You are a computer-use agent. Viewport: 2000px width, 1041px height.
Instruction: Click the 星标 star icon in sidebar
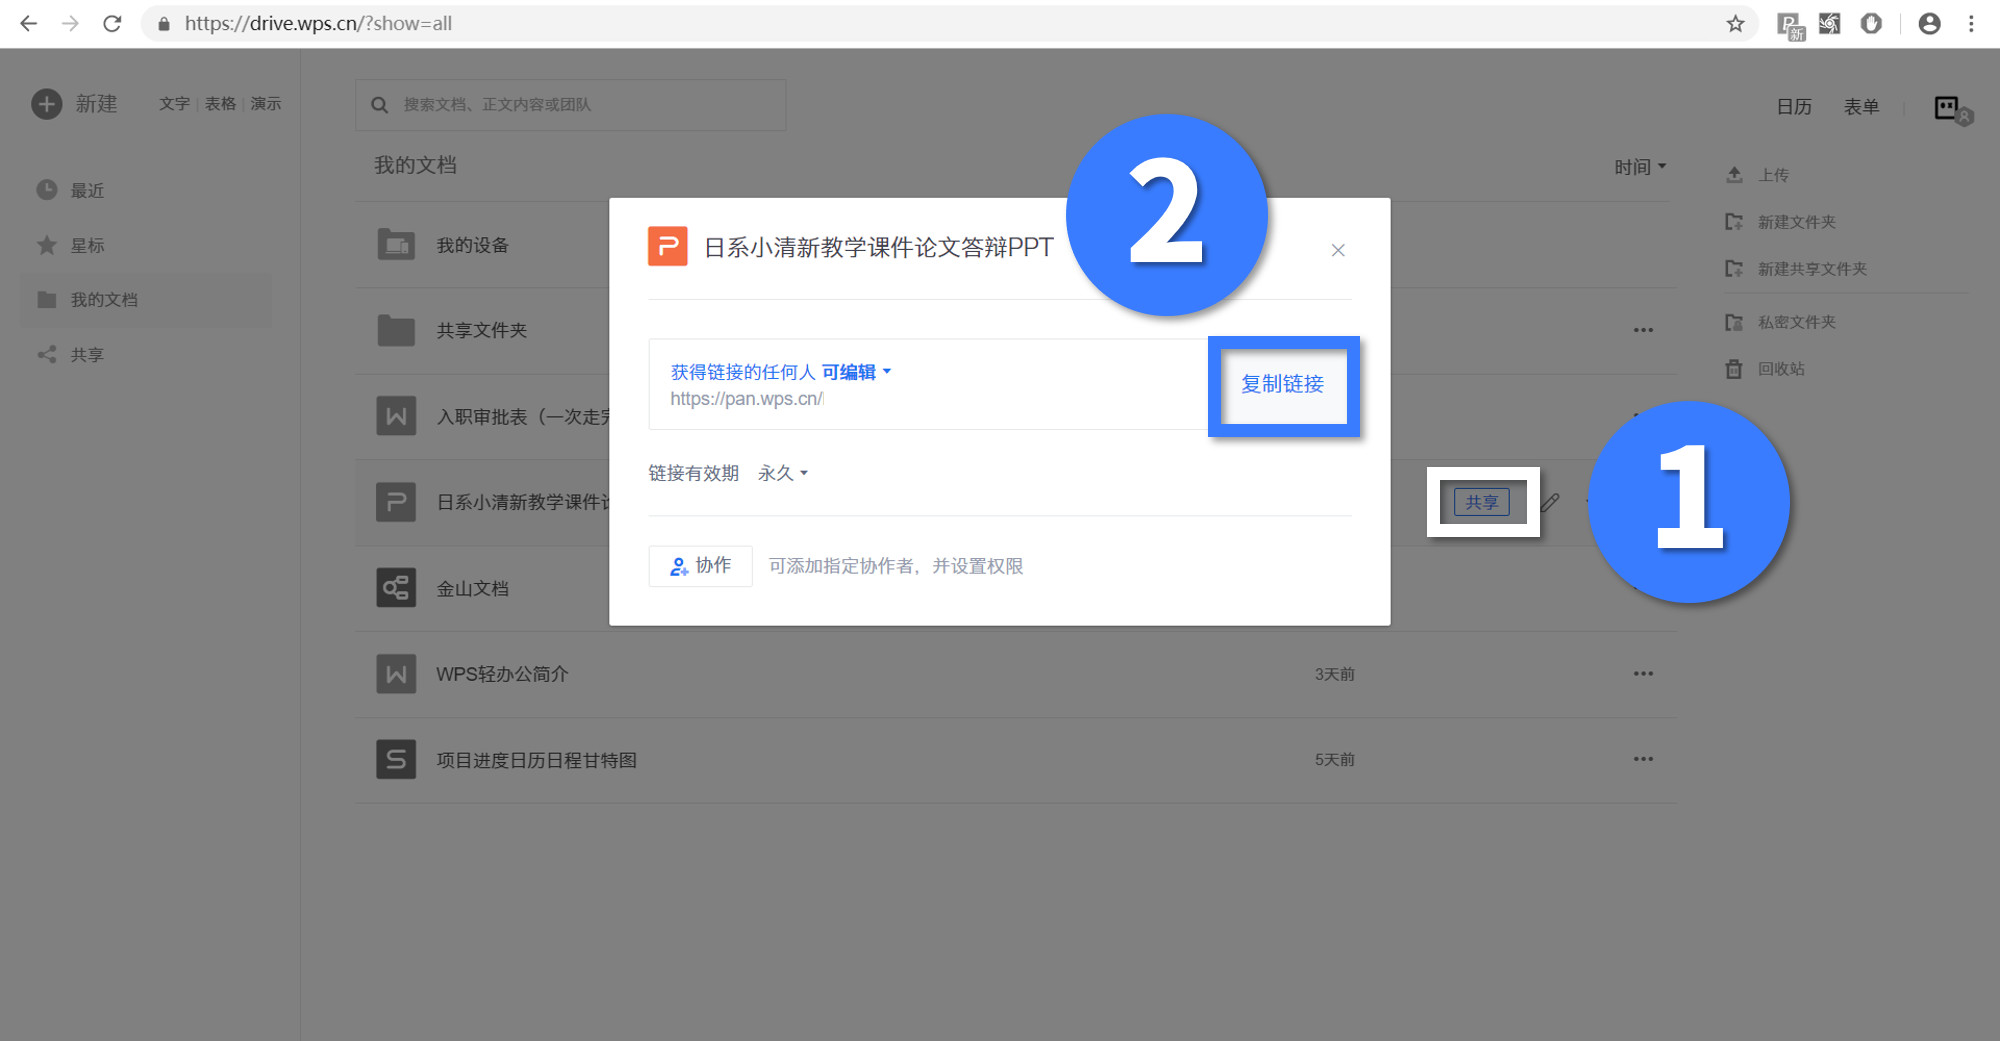tap(46, 245)
